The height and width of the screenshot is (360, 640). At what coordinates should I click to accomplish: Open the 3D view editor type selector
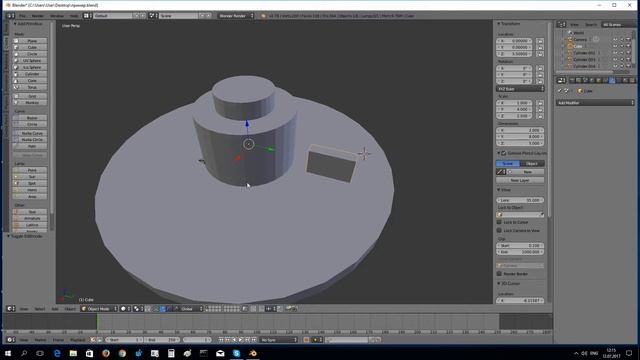(x=11, y=309)
